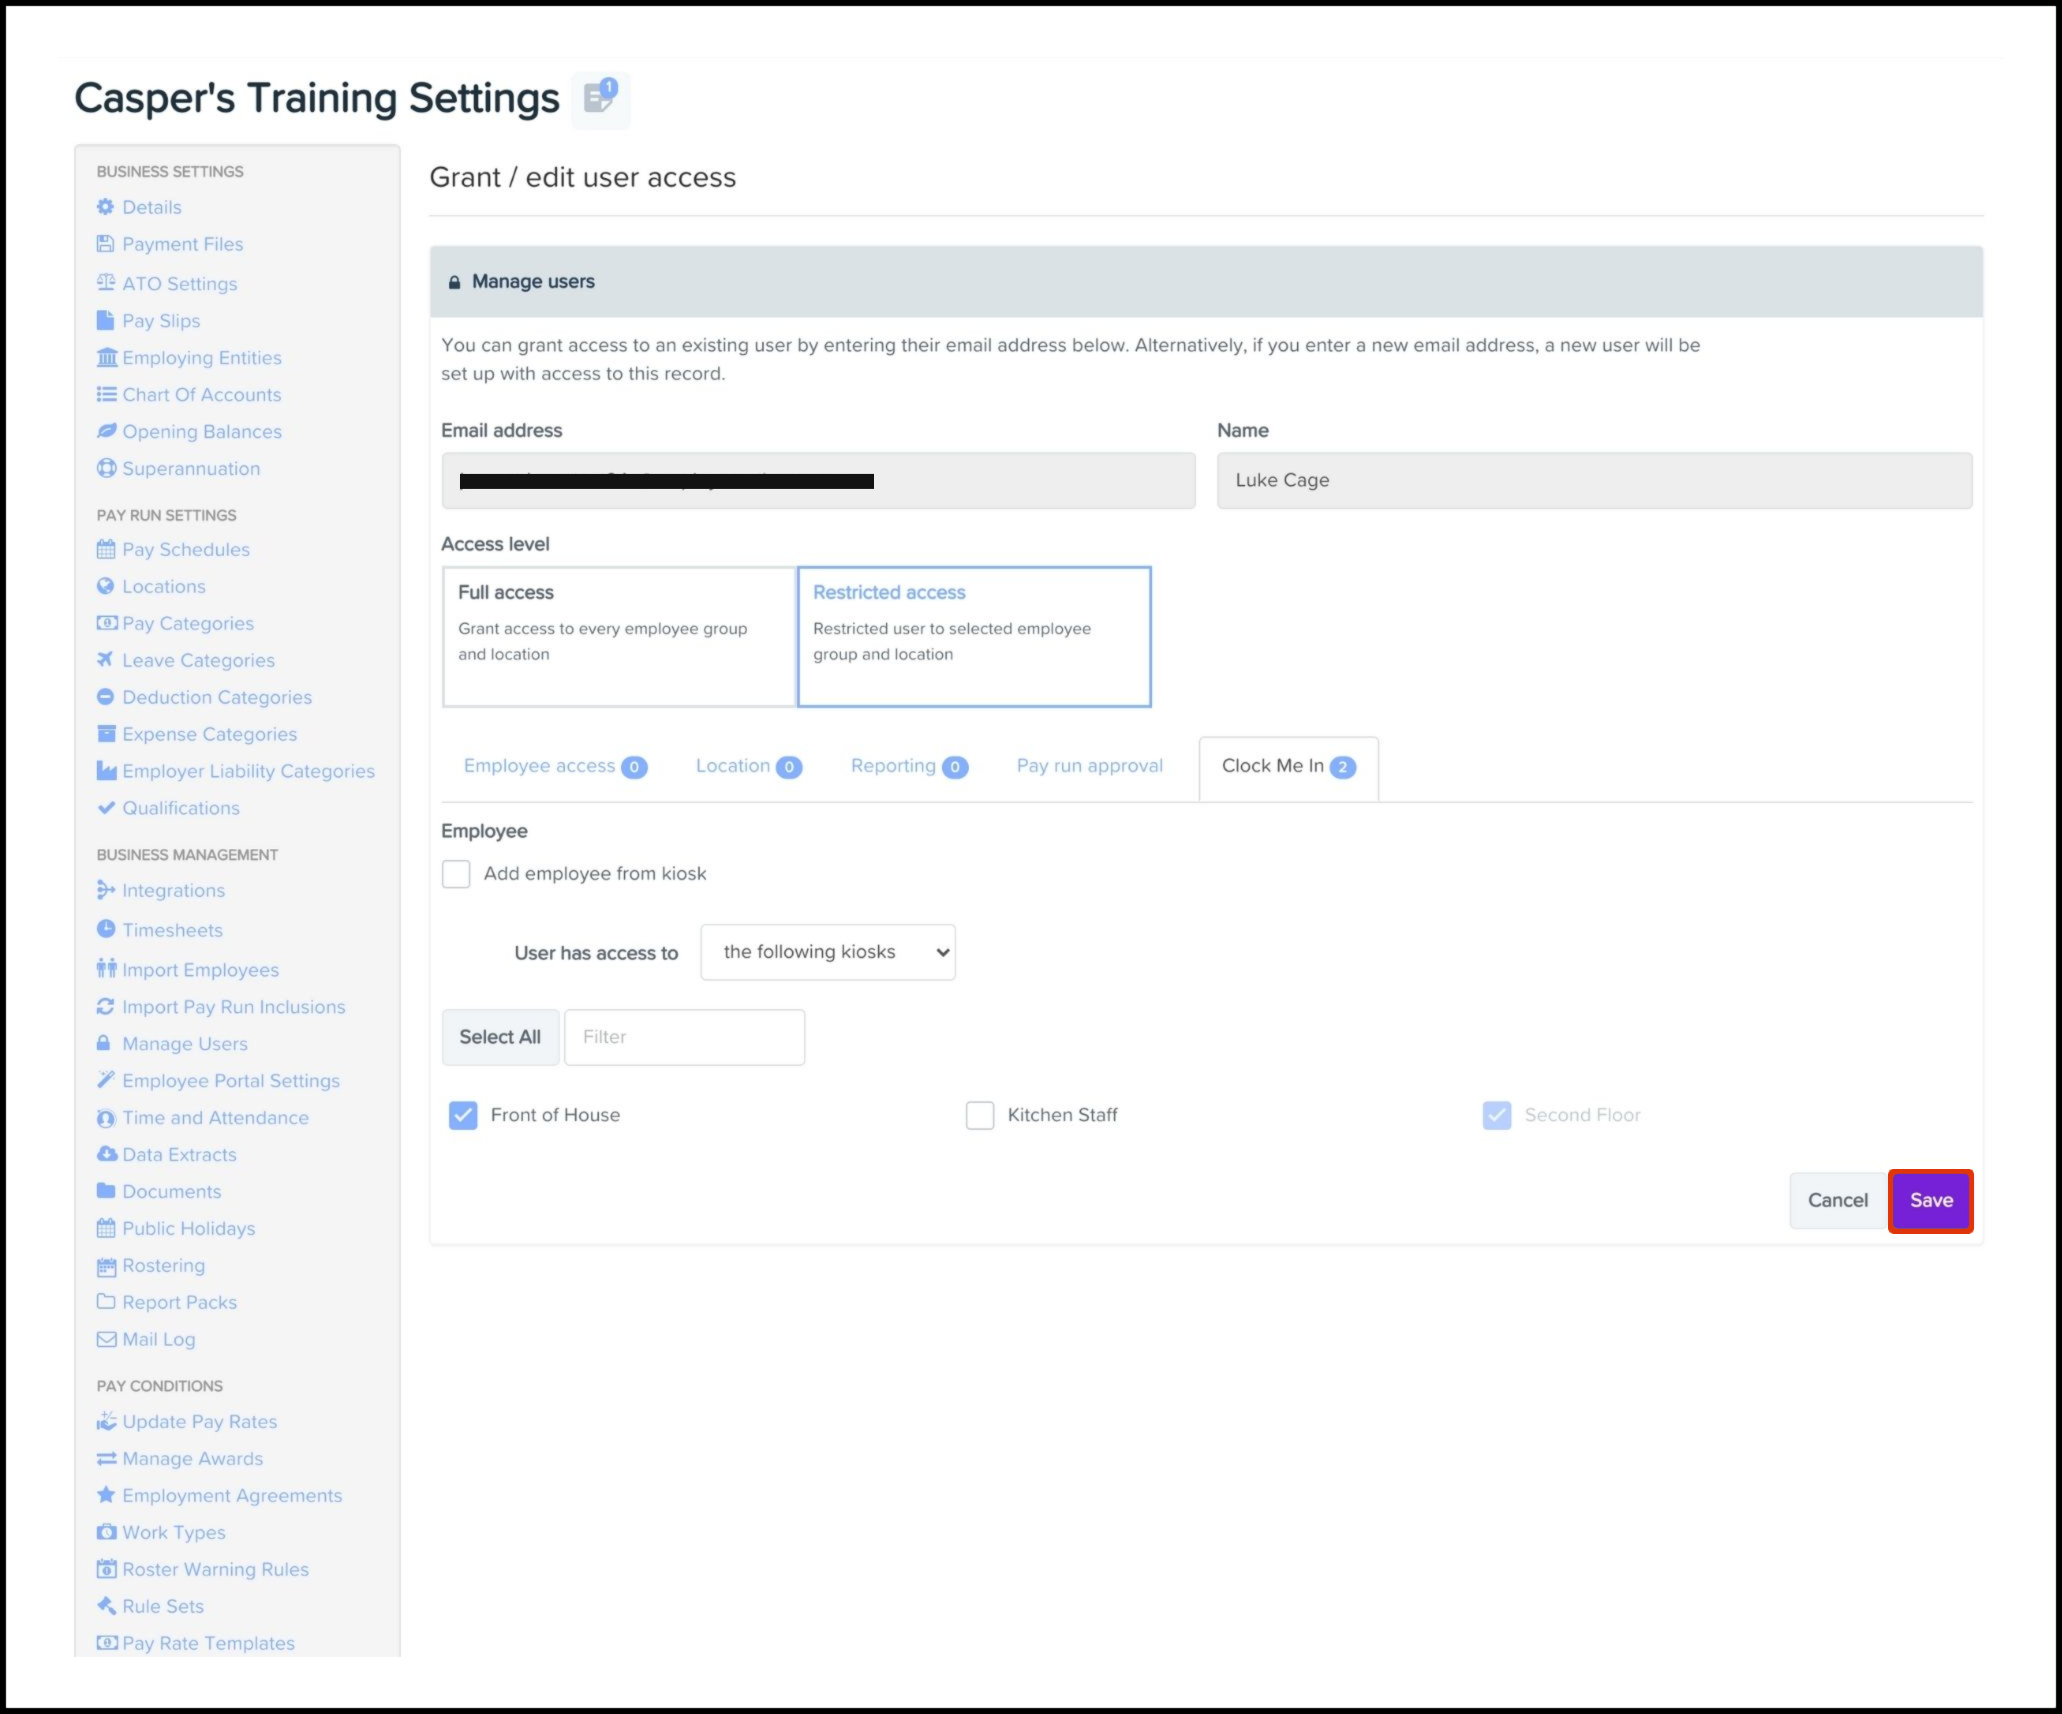This screenshot has height=1714, width=2062.
Task: Click the bank building icon for Employing Entities
Action: pyautogui.click(x=106, y=358)
